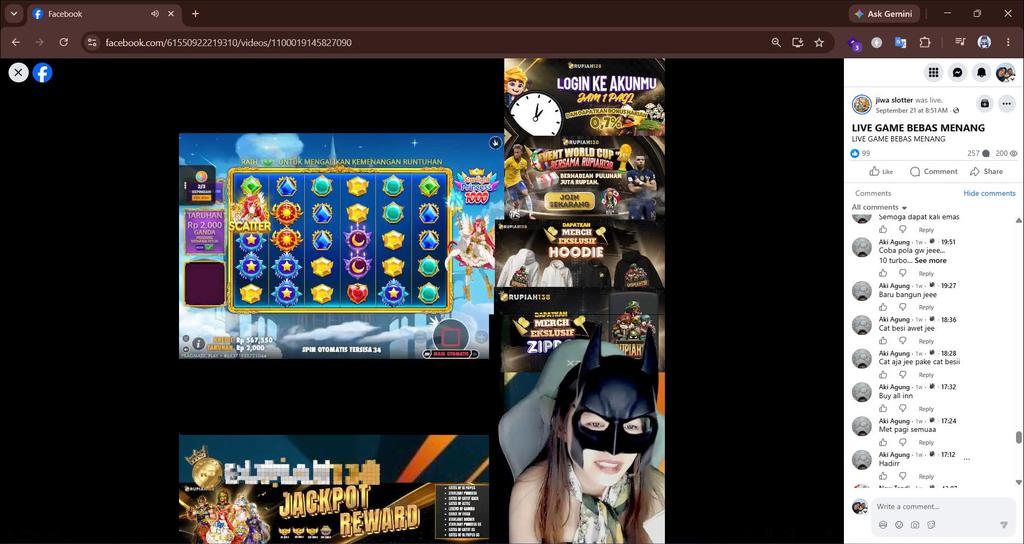This screenshot has height=544, width=1024.
Task: Like the live video post
Action: (x=881, y=172)
